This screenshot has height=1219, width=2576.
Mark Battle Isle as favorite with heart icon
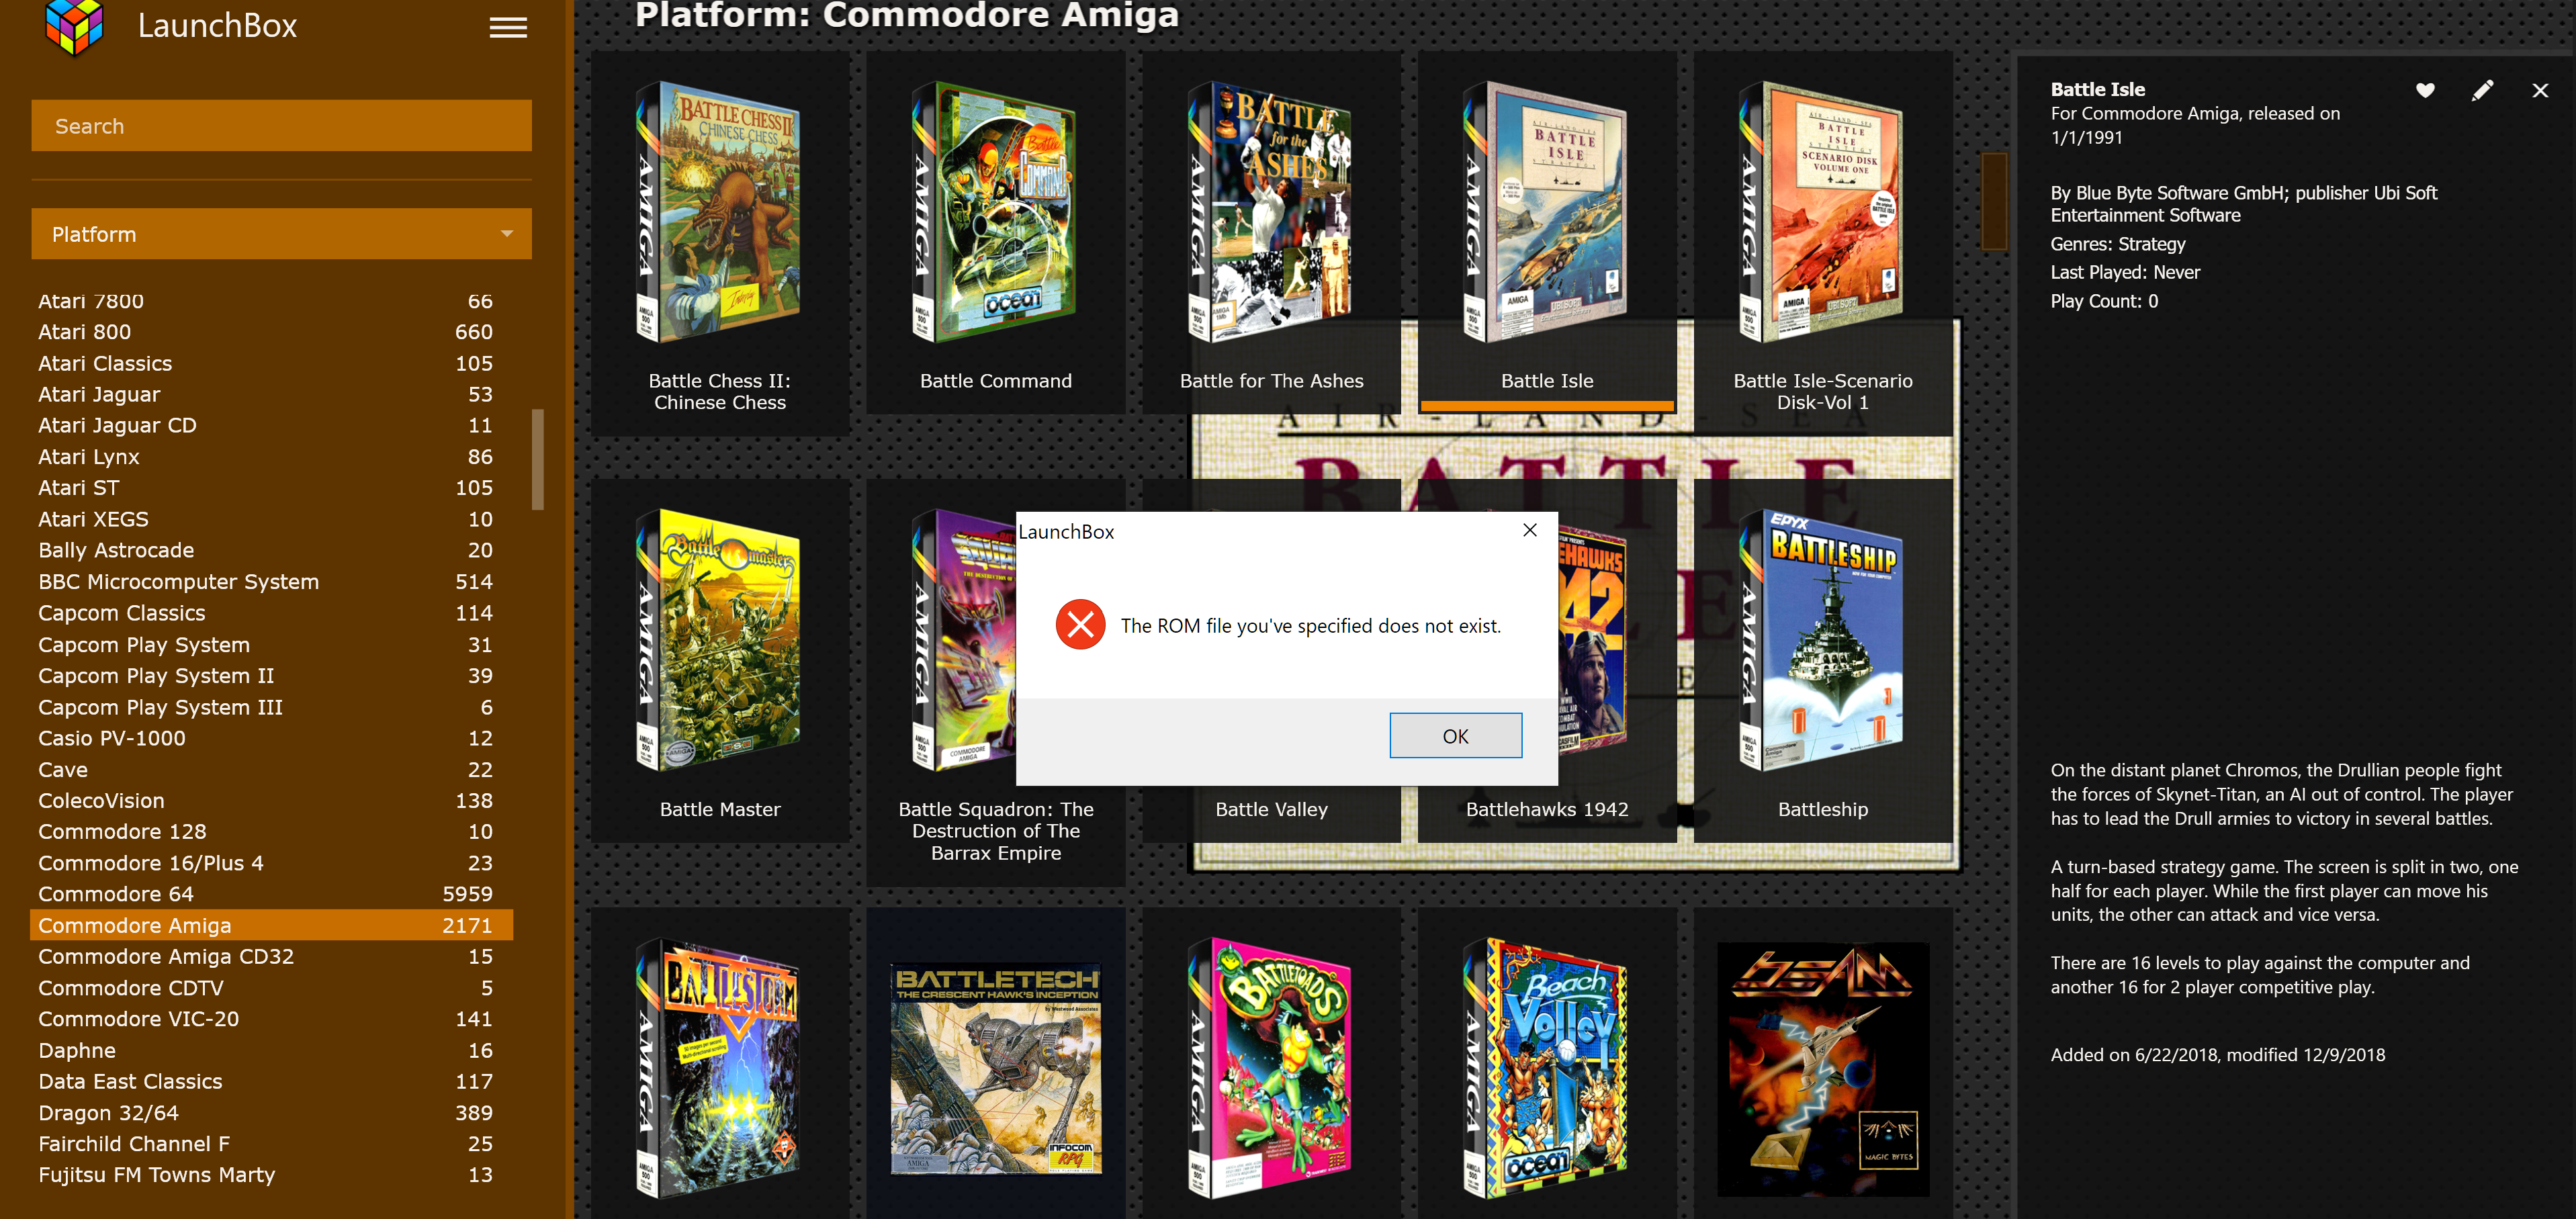2425,91
